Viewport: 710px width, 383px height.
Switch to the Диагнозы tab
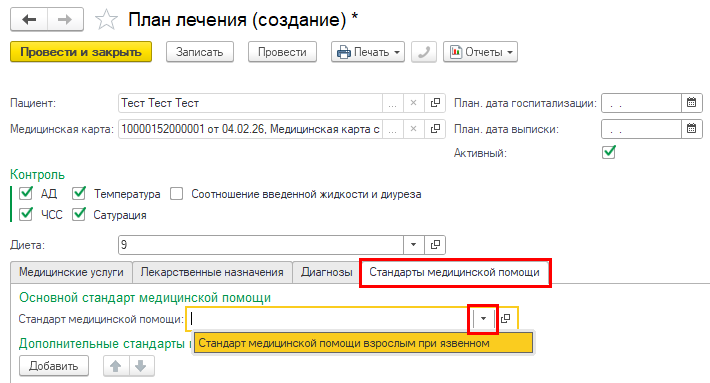[326, 272]
